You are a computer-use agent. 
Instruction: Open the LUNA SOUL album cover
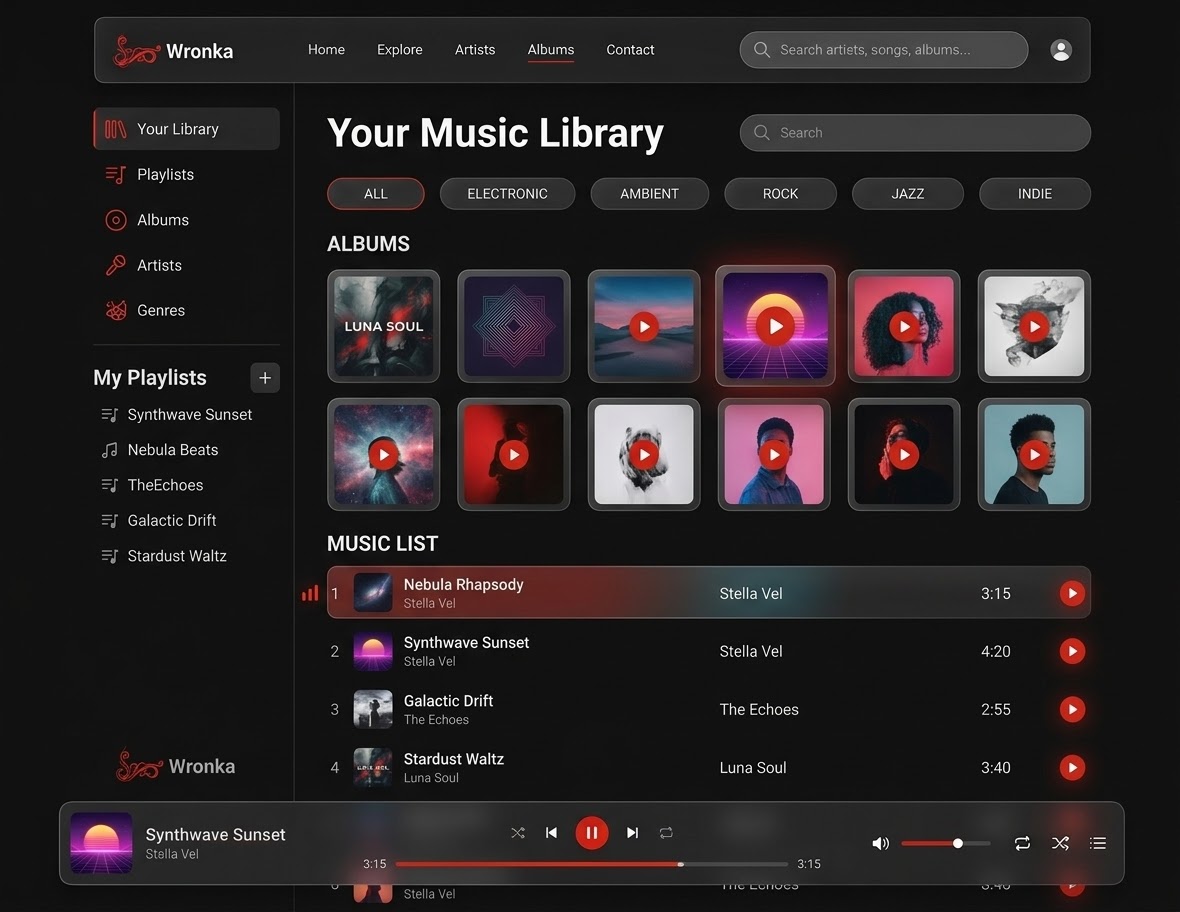(x=384, y=326)
